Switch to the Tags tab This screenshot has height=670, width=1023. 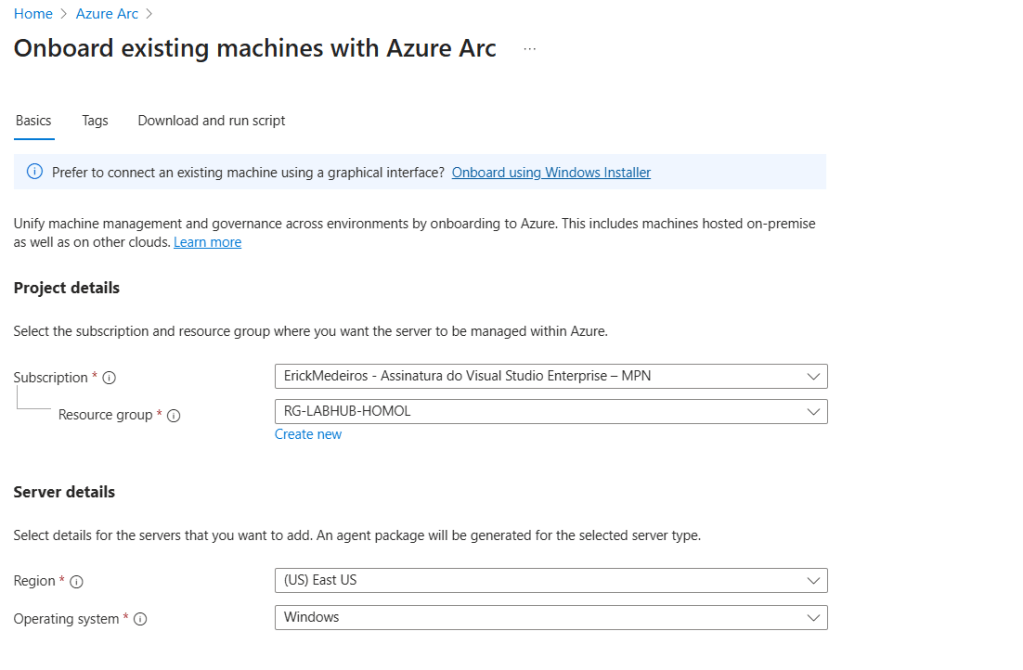(95, 120)
